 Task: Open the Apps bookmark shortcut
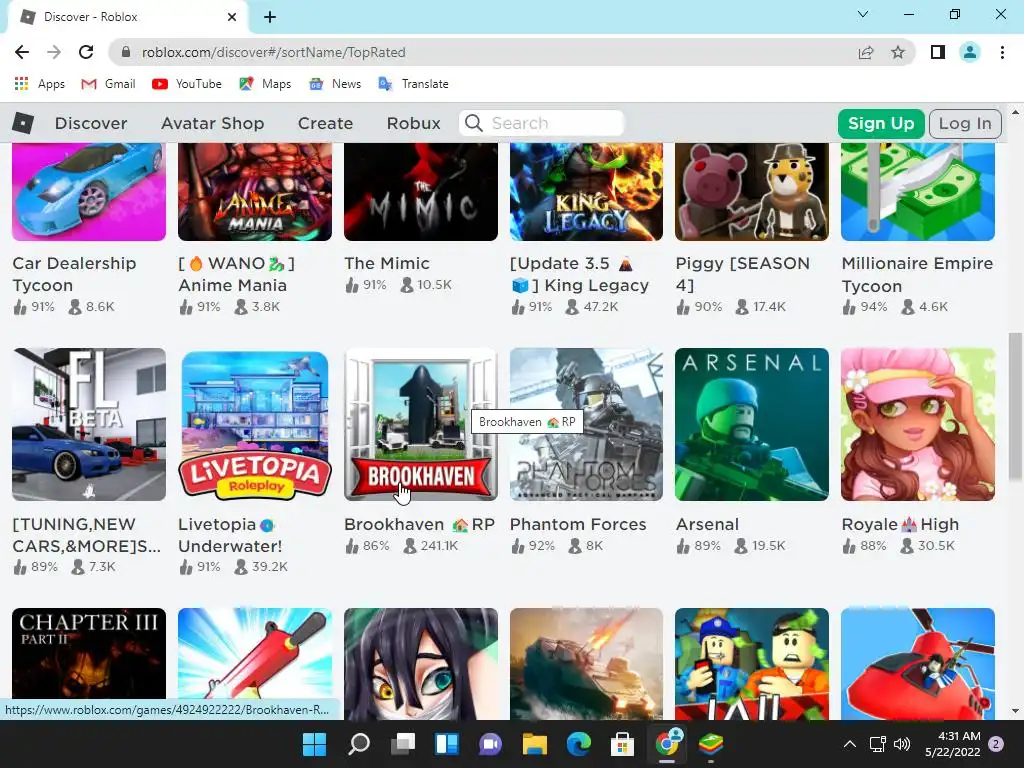tap(39, 84)
